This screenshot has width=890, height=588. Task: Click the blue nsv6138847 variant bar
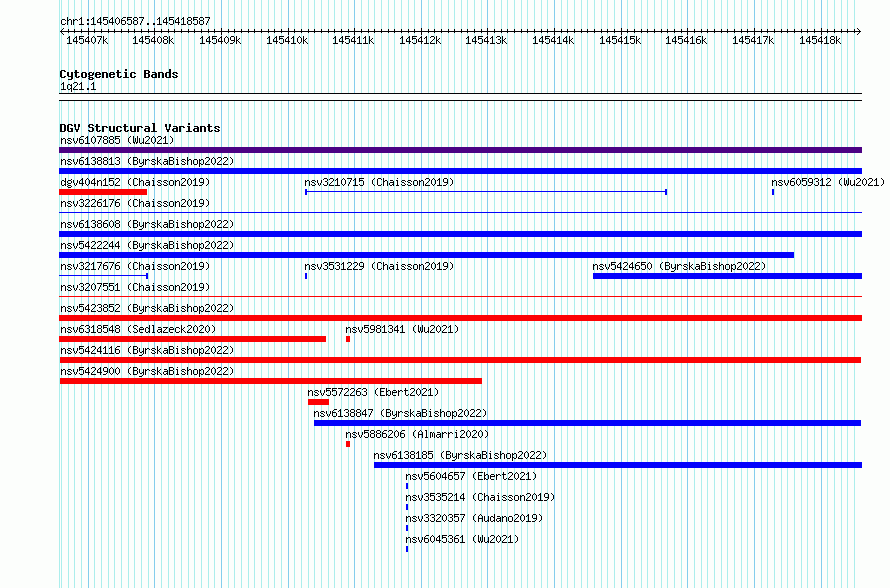click(587, 423)
